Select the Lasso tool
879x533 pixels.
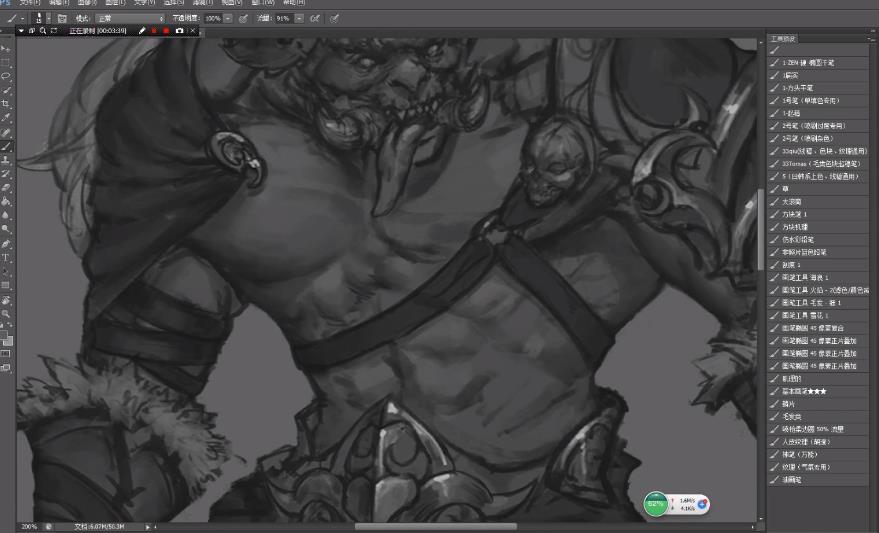point(6,76)
